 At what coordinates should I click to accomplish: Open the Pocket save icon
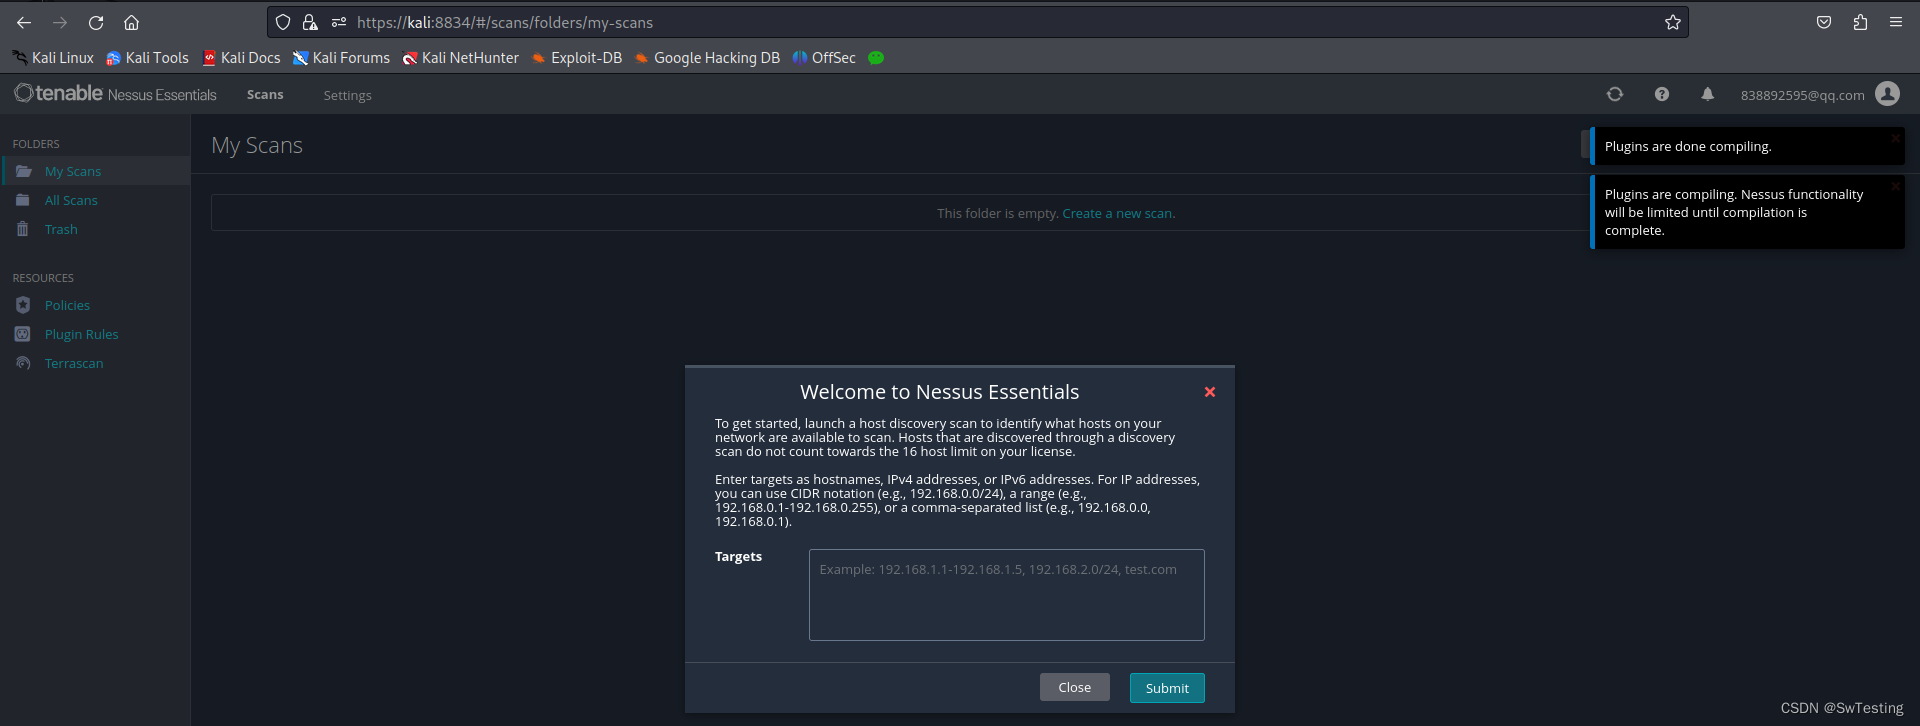click(1824, 22)
